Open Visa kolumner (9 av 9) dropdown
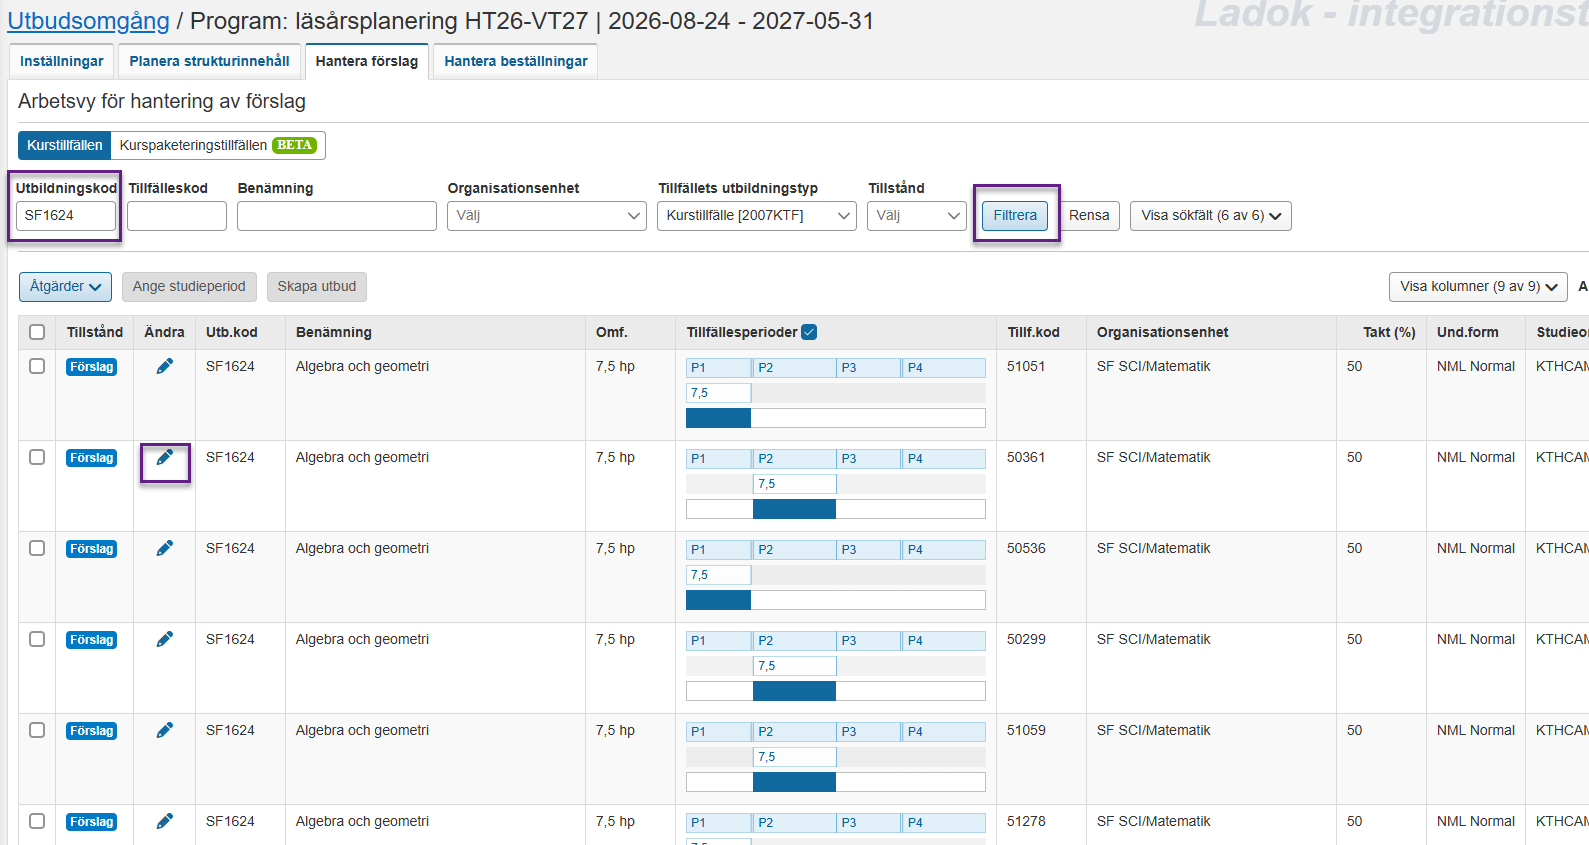Screen dimensions: 1589x845 click(1478, 287)
